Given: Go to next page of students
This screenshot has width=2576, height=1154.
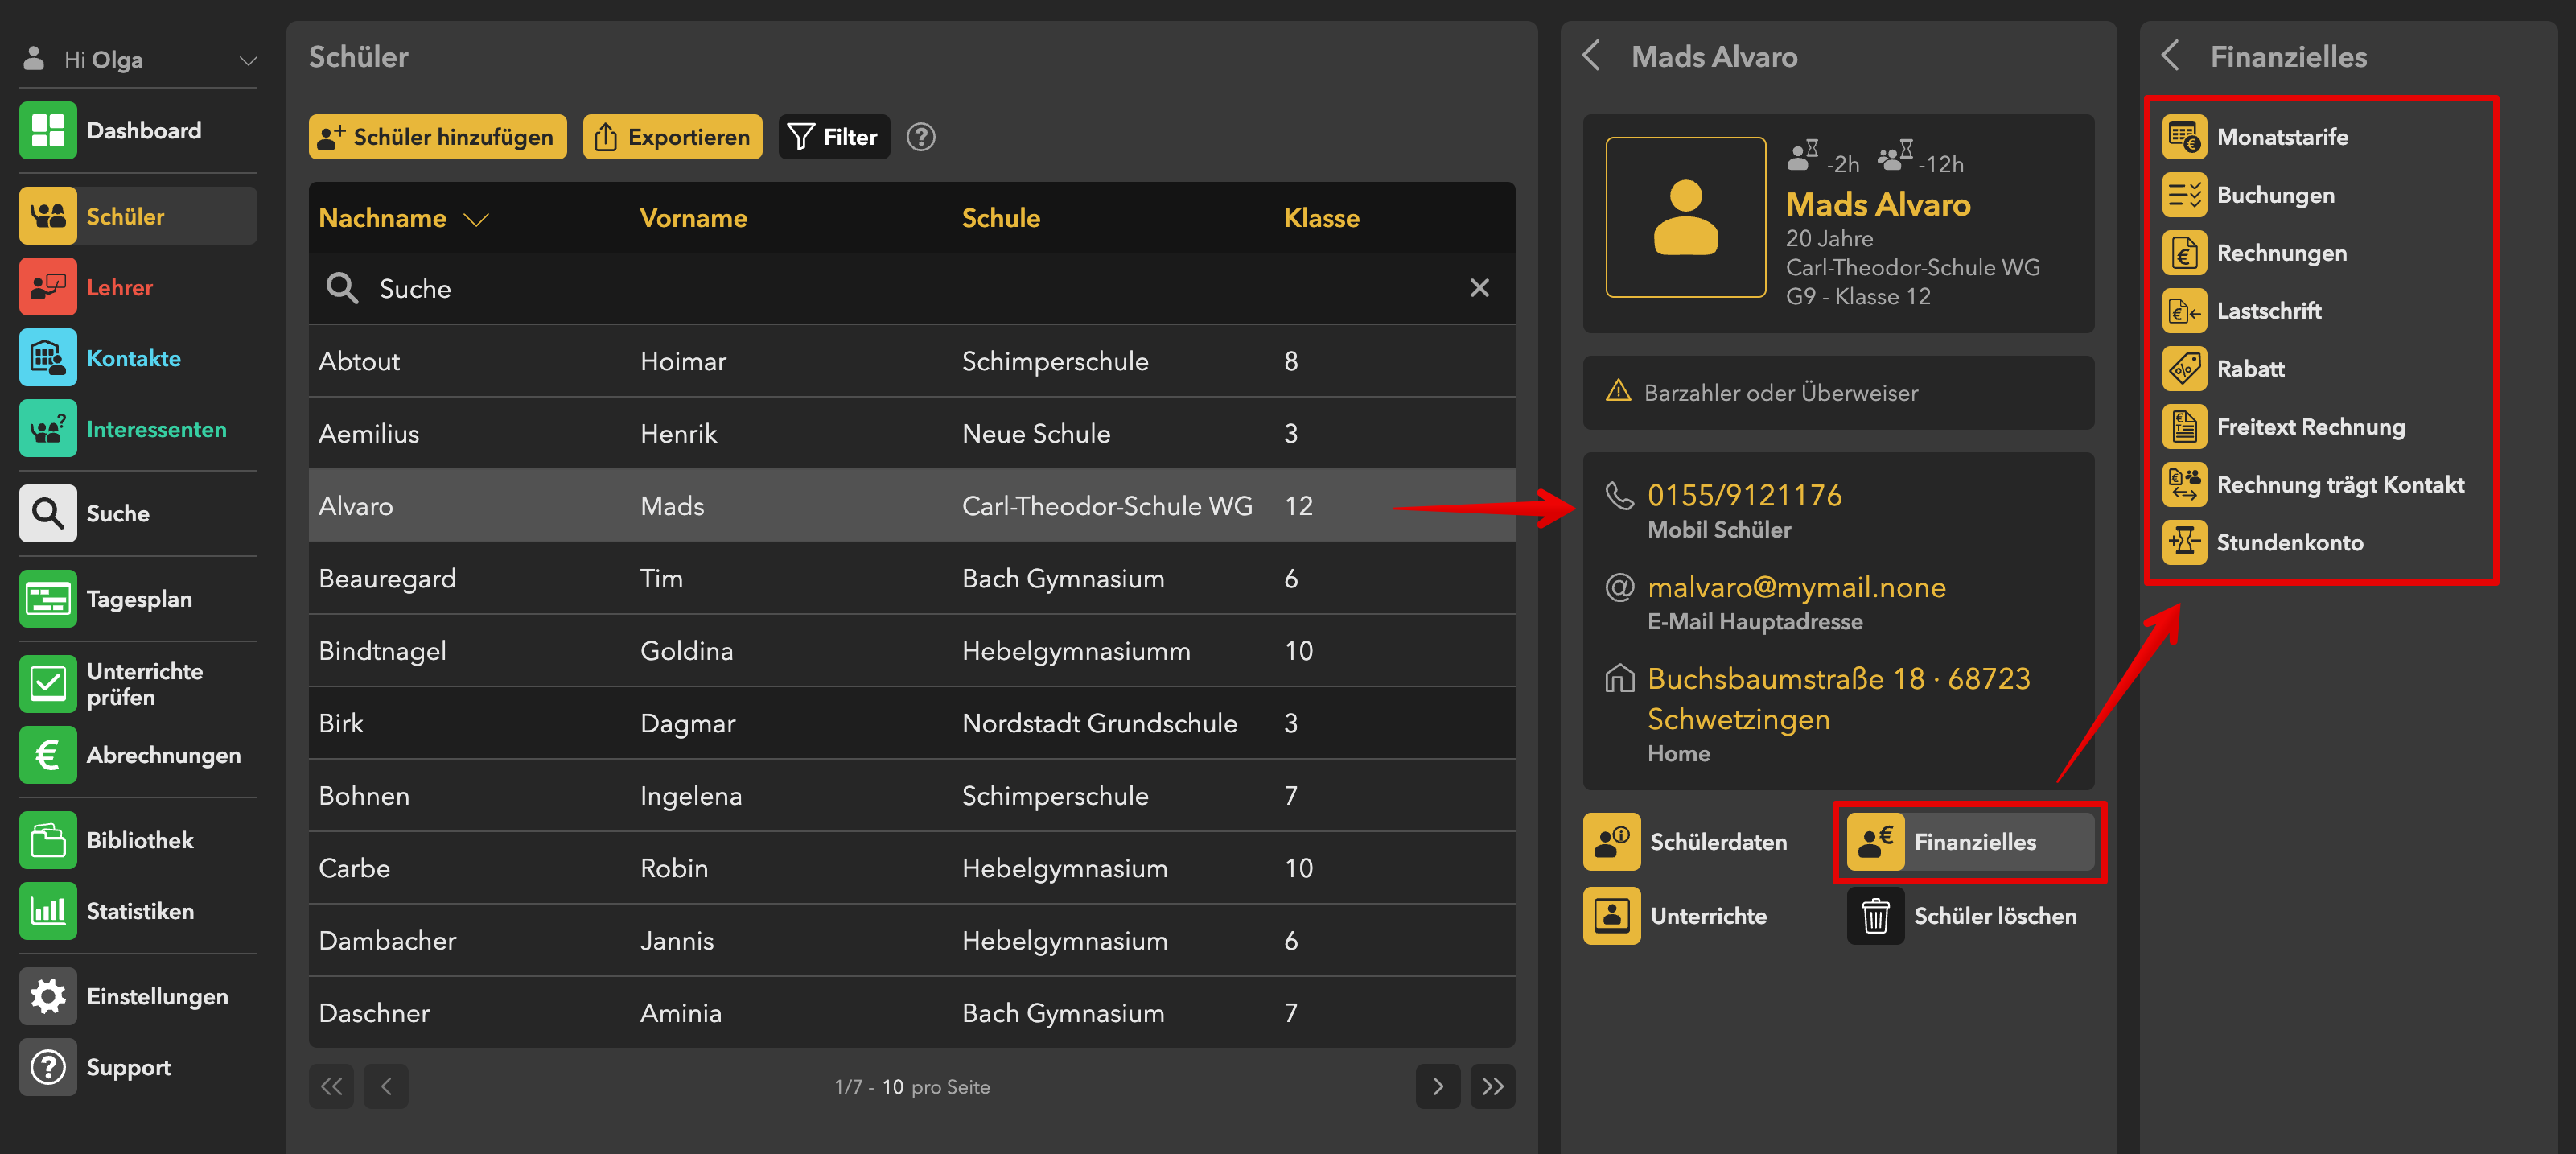Looking at the screenshot, I should click(x=1437, y=1087).
